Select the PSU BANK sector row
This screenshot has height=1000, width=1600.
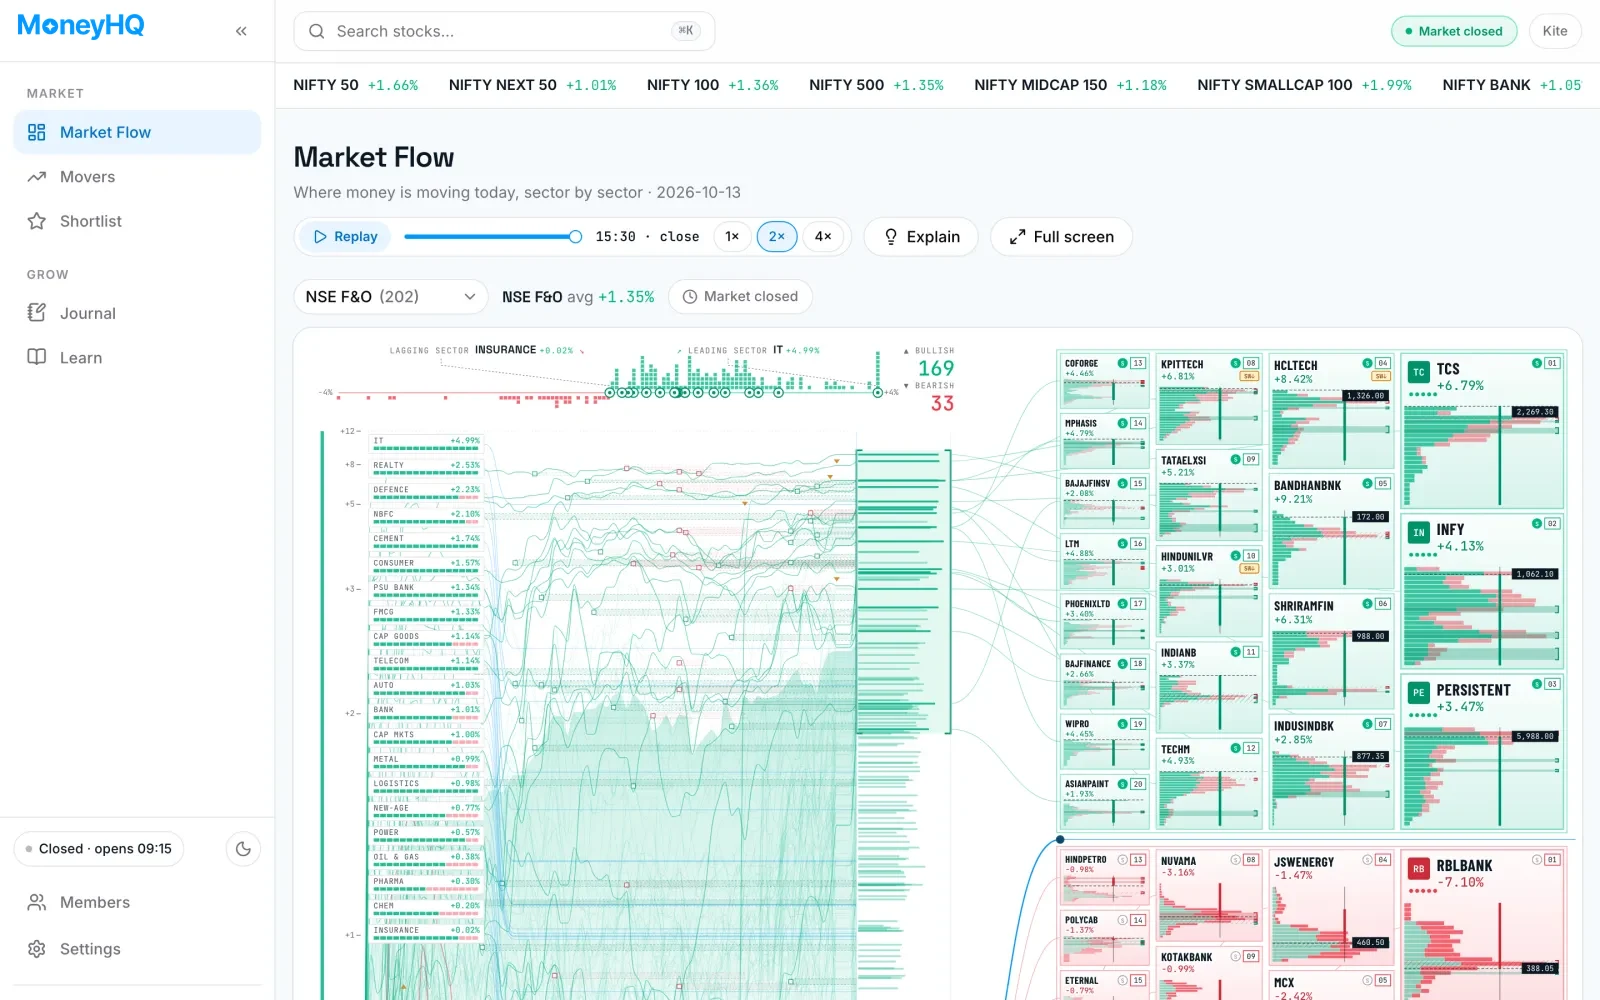pyautogui.click(x=427, y=589)
